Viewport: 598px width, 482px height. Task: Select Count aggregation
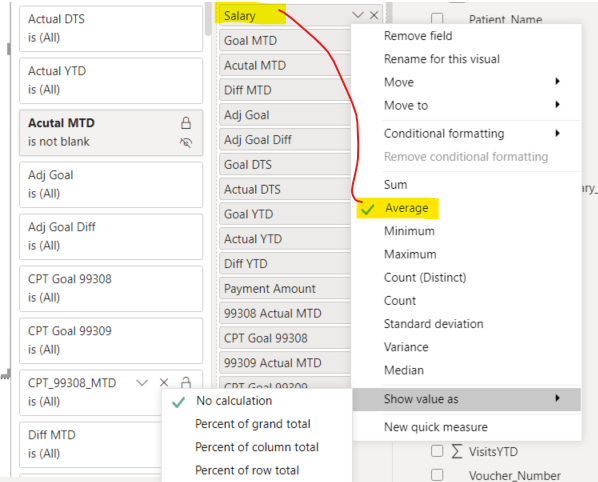467,301
